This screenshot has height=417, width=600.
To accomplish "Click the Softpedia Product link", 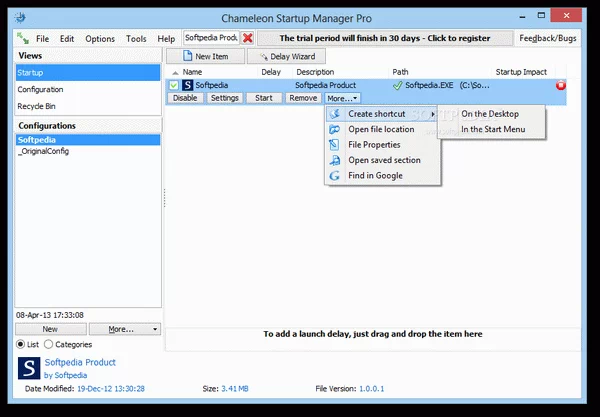I will tap(80, 362).
